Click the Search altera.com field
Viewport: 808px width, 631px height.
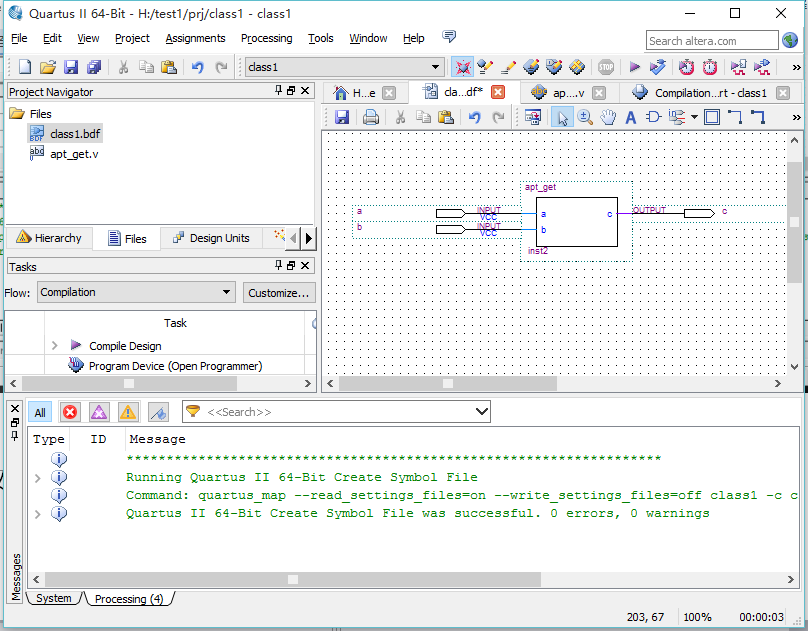click(x=712, y=41)
